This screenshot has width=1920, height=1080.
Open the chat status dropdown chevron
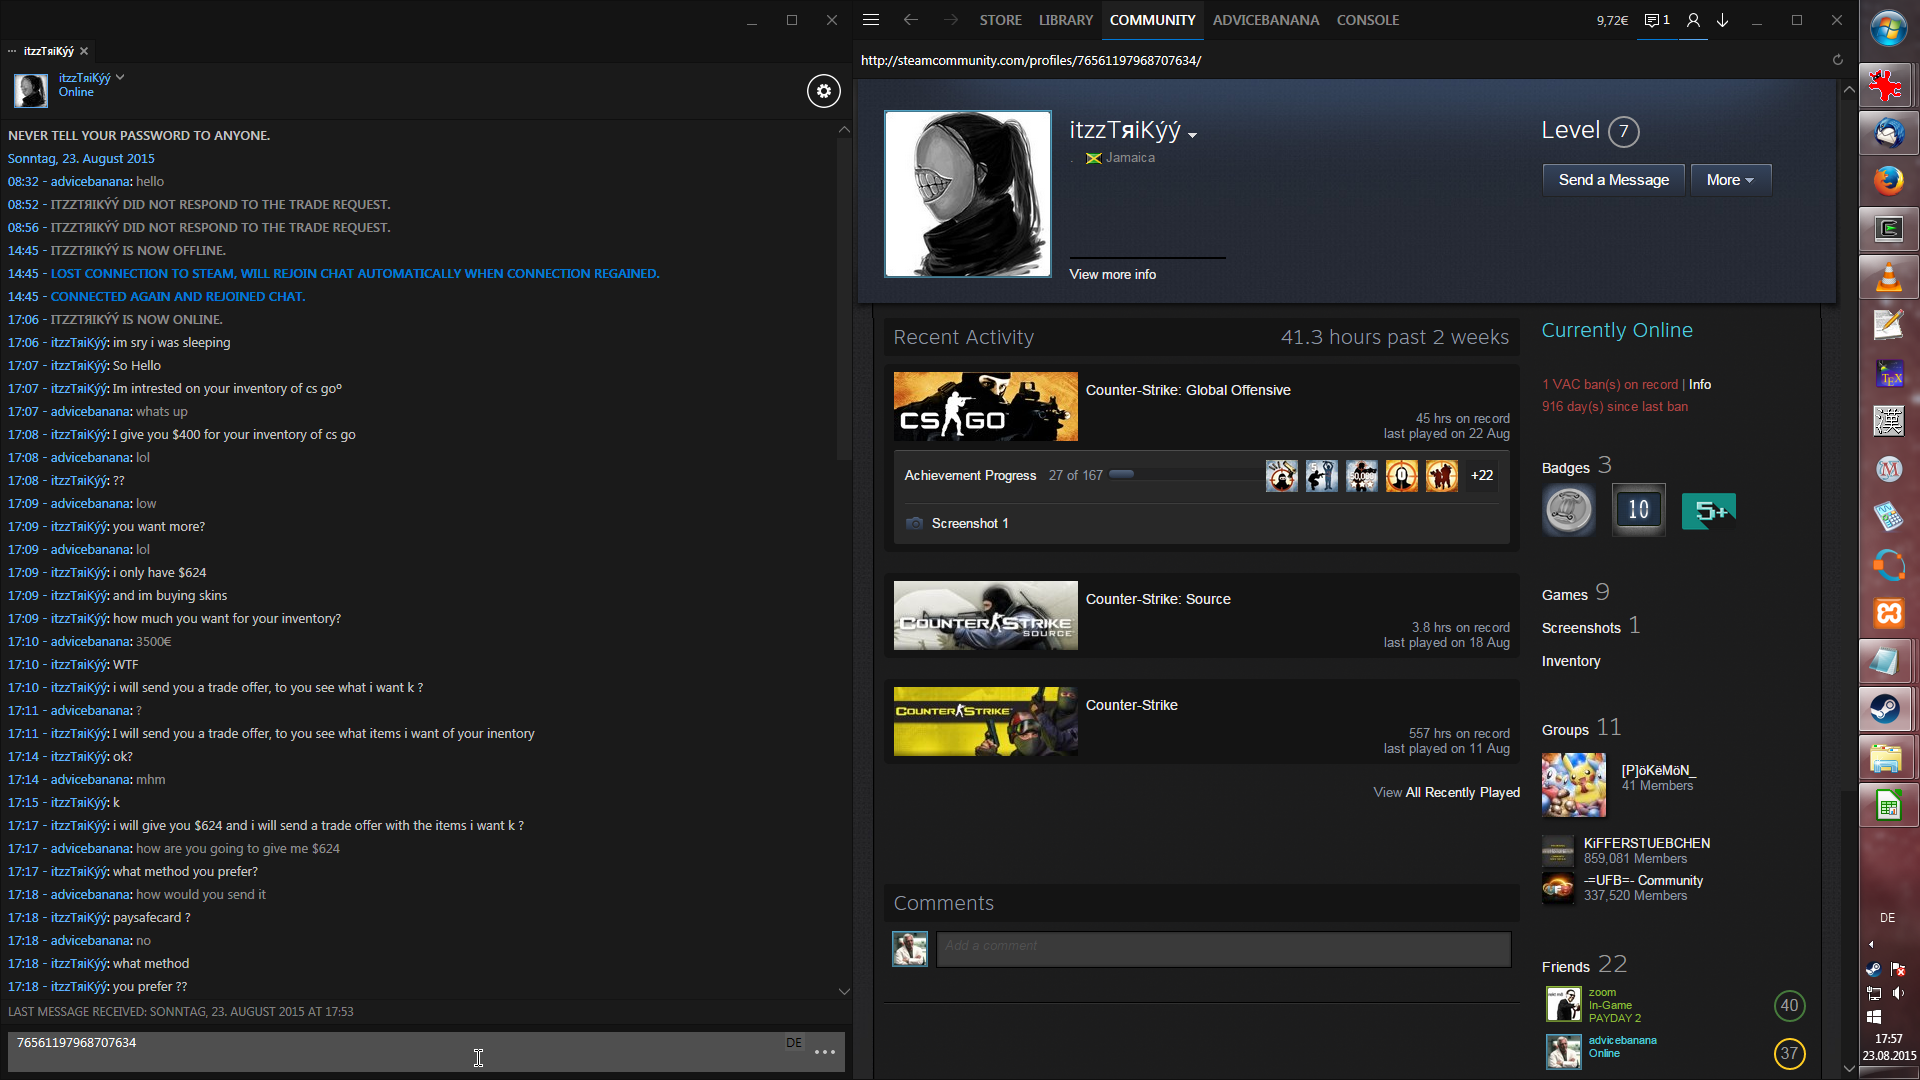click(x=120, y=77)
